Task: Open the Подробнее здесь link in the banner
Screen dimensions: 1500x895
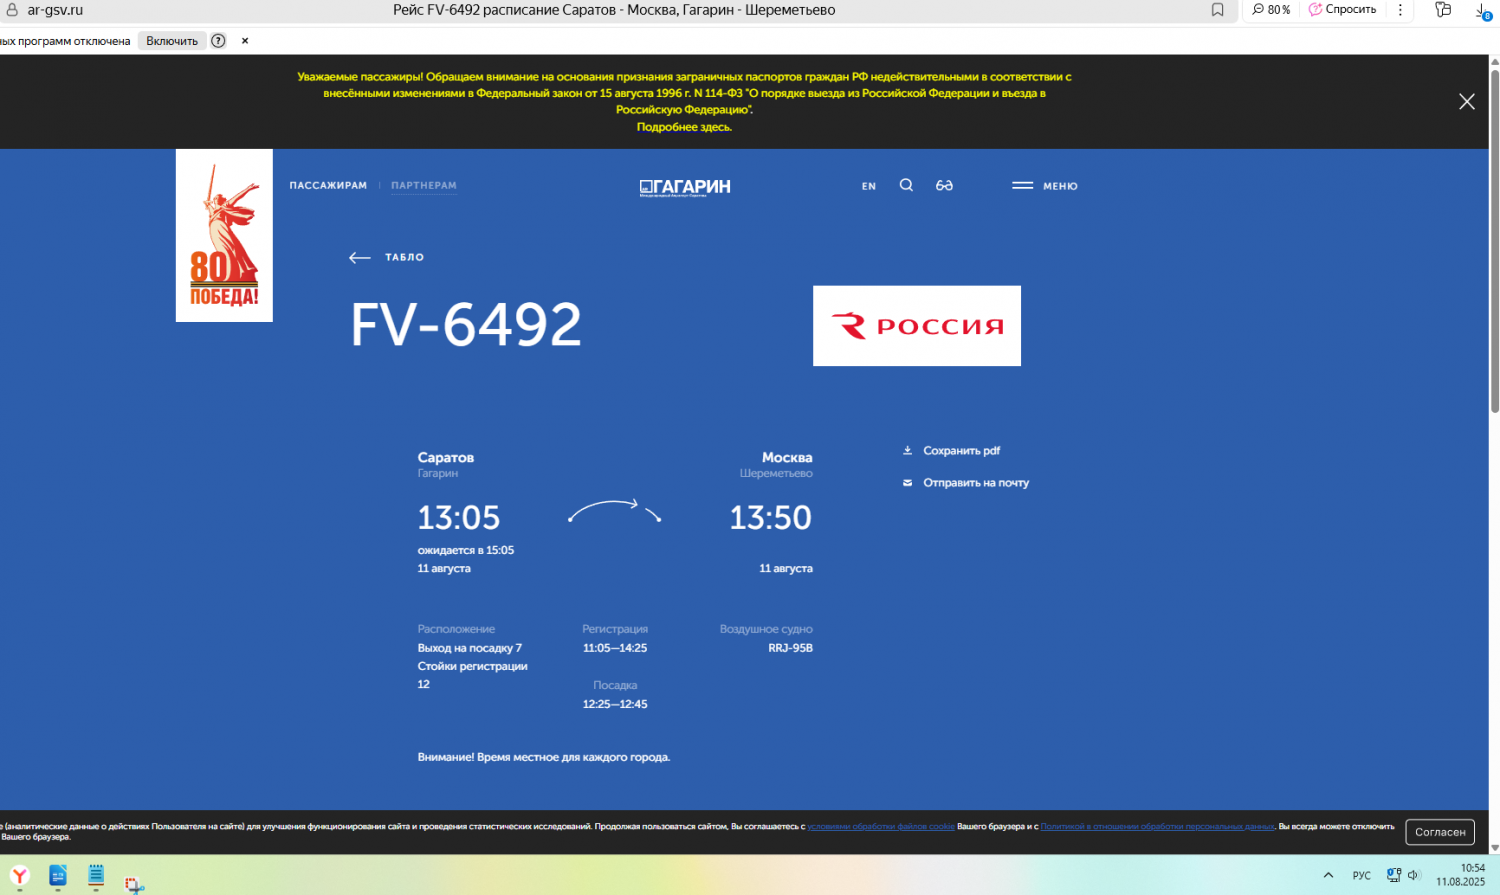Action: [684, 127]
